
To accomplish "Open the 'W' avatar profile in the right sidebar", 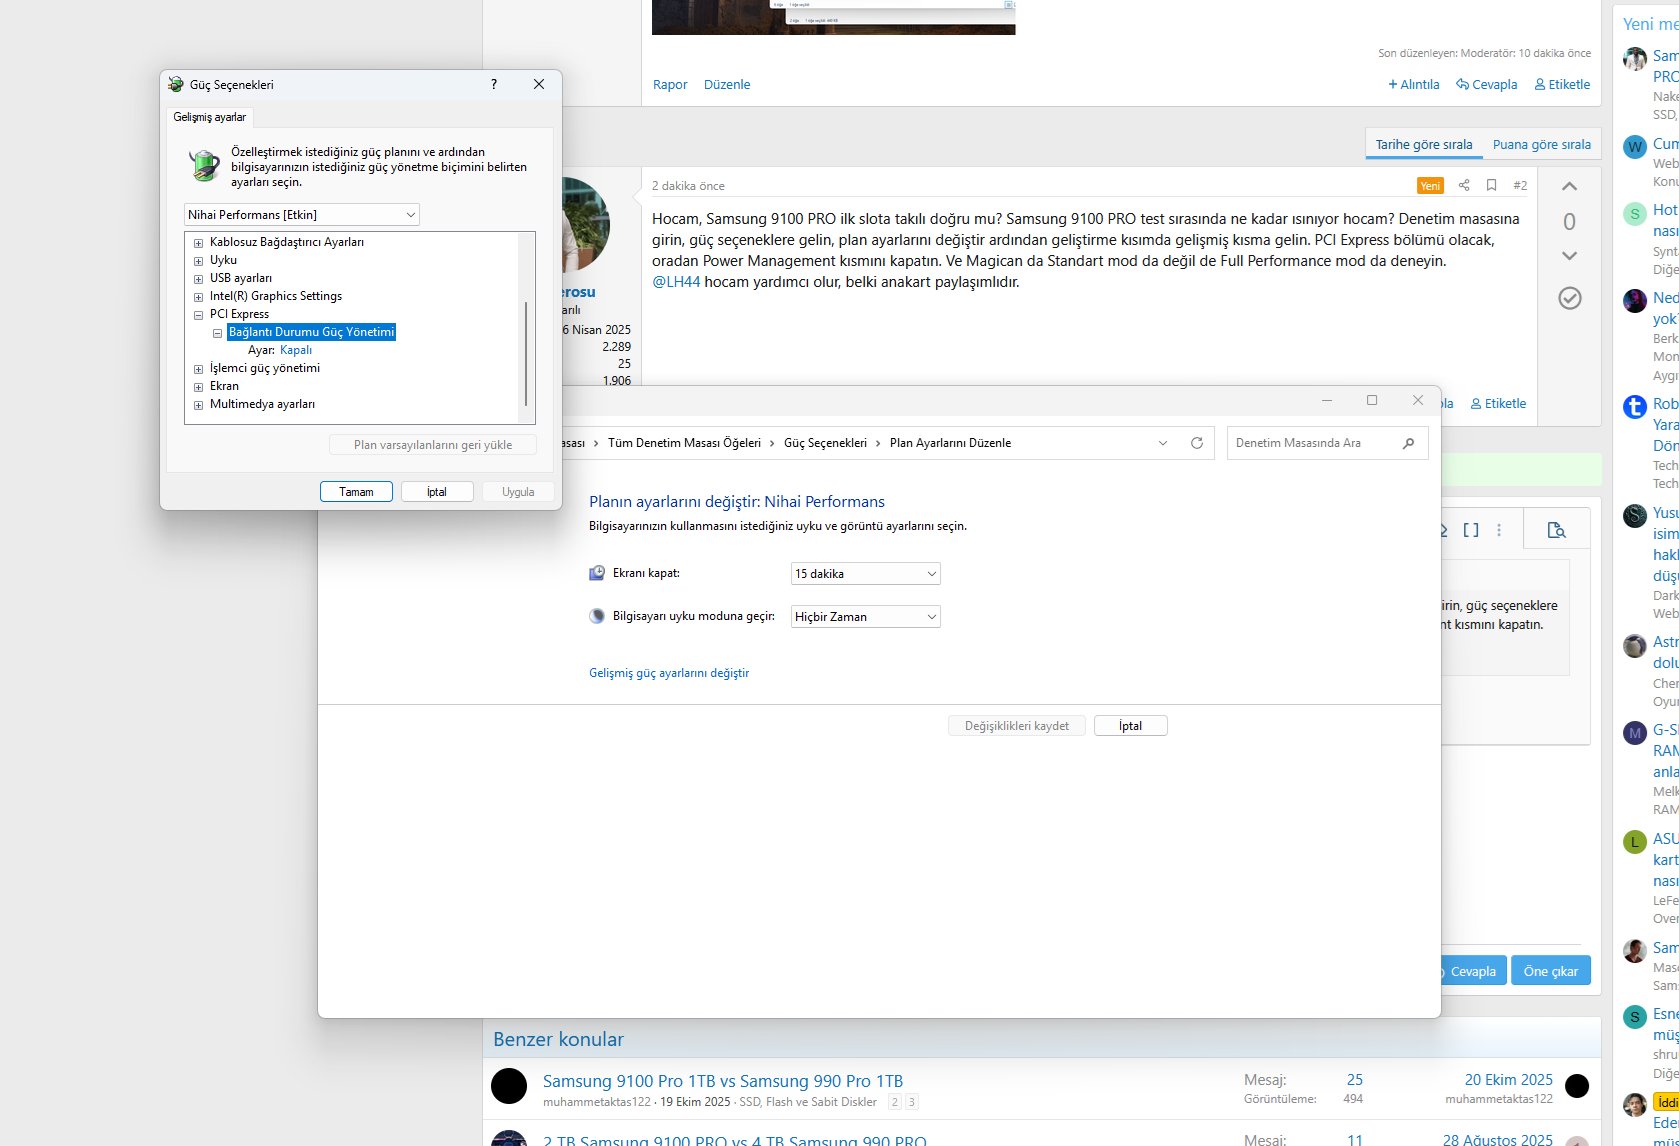I will 1635,148.
